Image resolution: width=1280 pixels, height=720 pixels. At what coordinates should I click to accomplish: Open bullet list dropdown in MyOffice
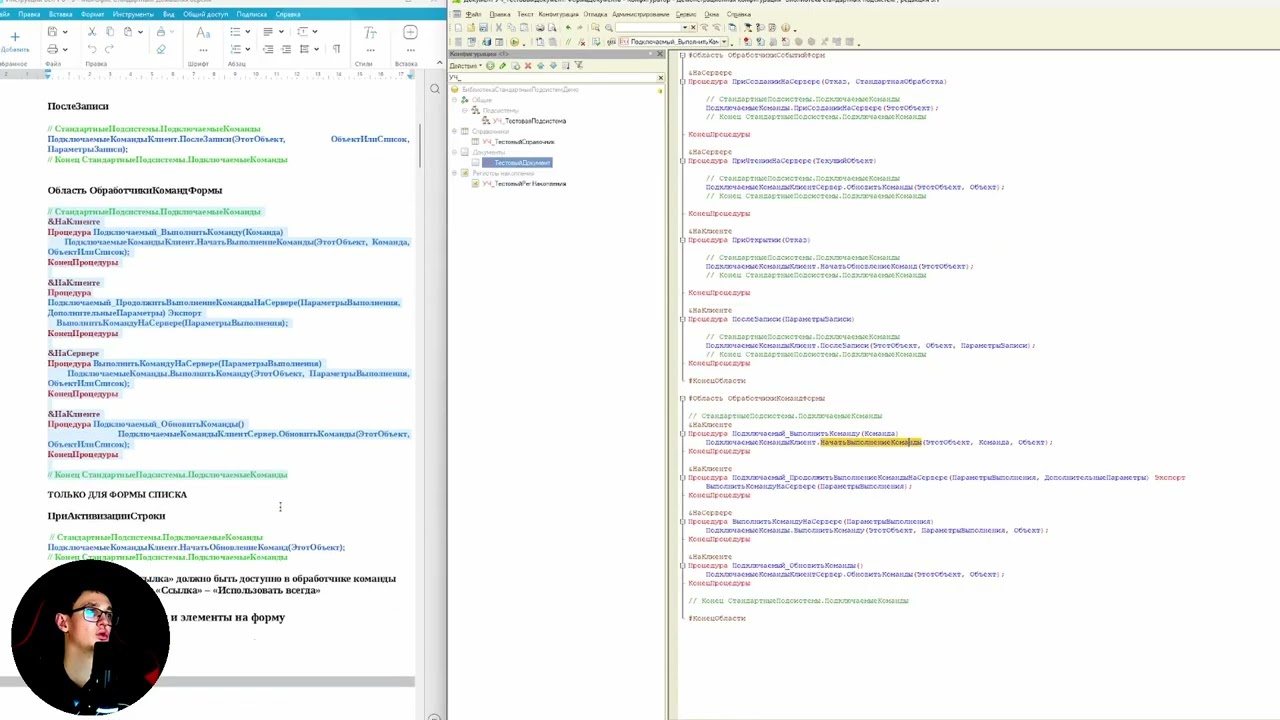click(247, 32)
